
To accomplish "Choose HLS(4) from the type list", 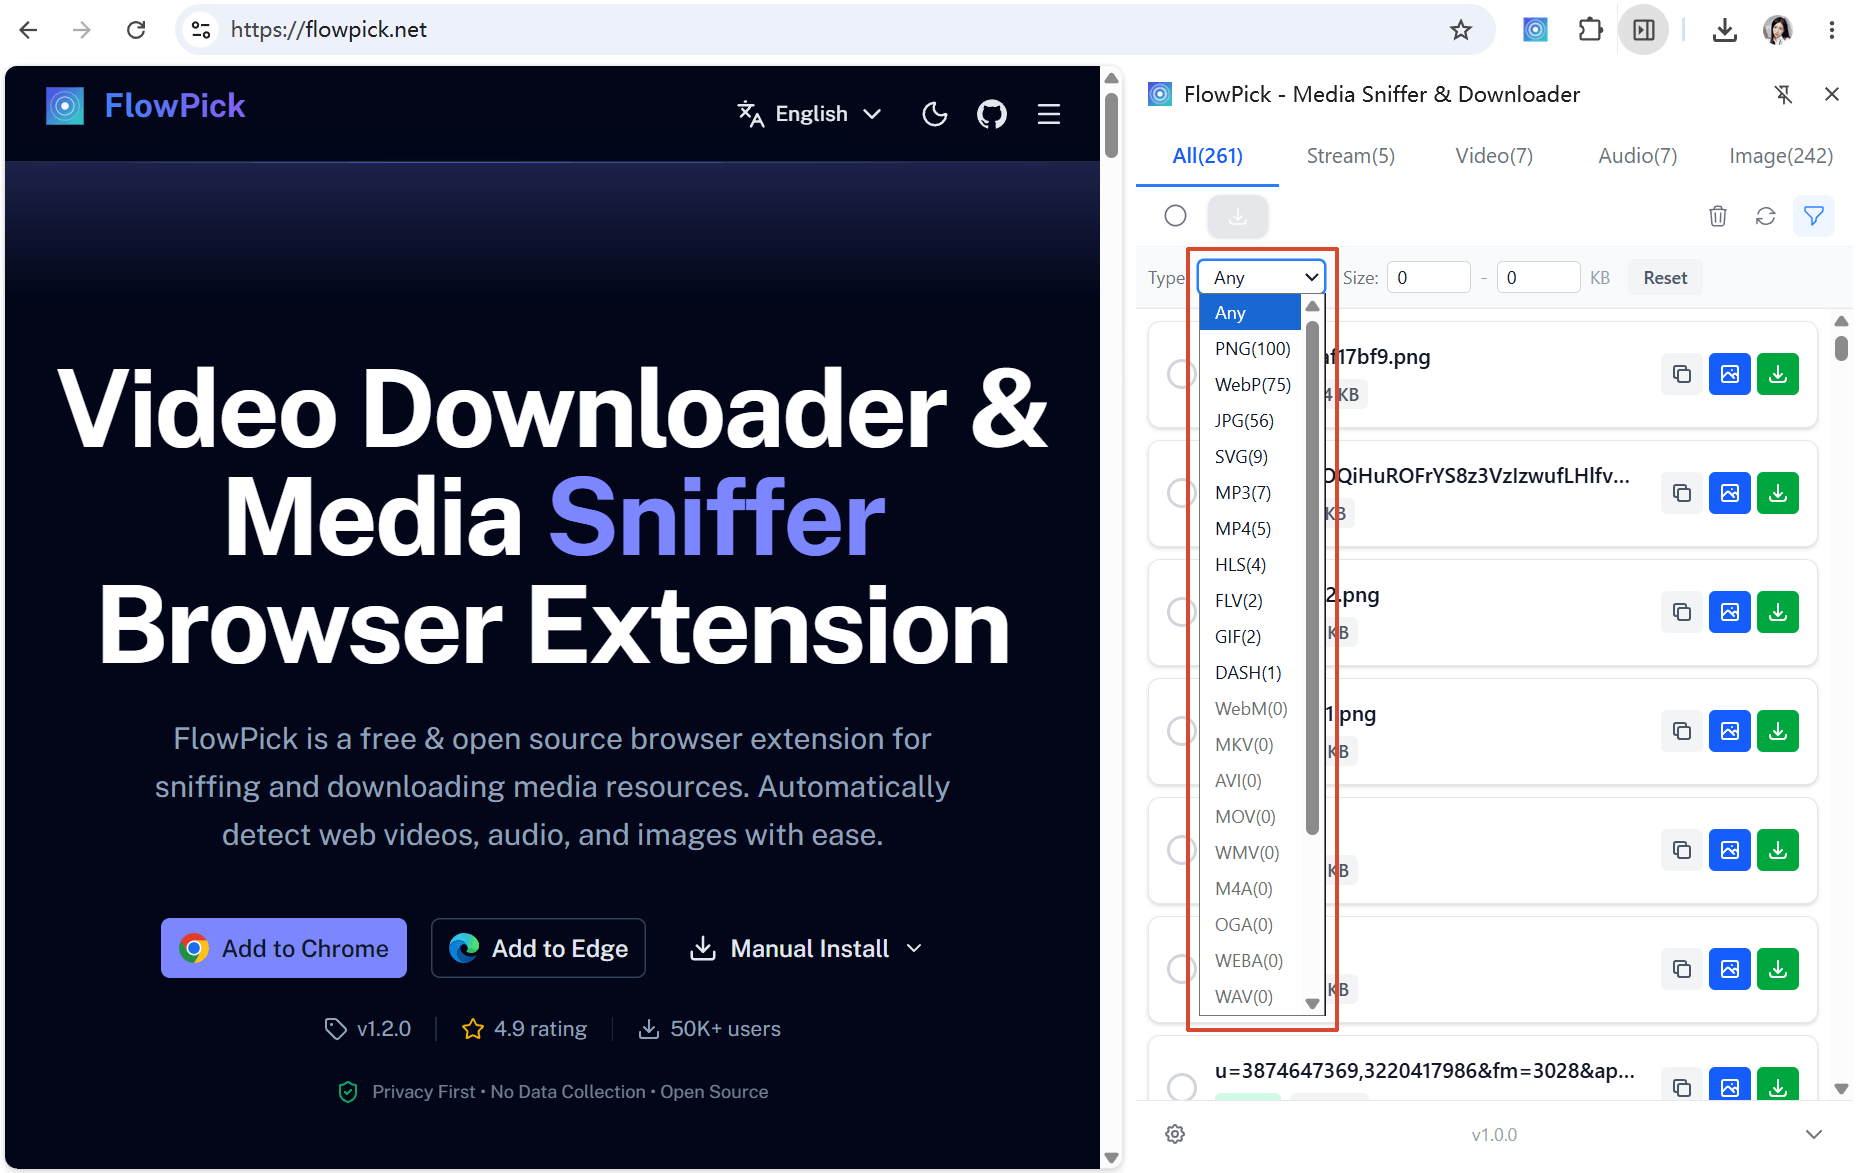I will (x=1250, y=565).
